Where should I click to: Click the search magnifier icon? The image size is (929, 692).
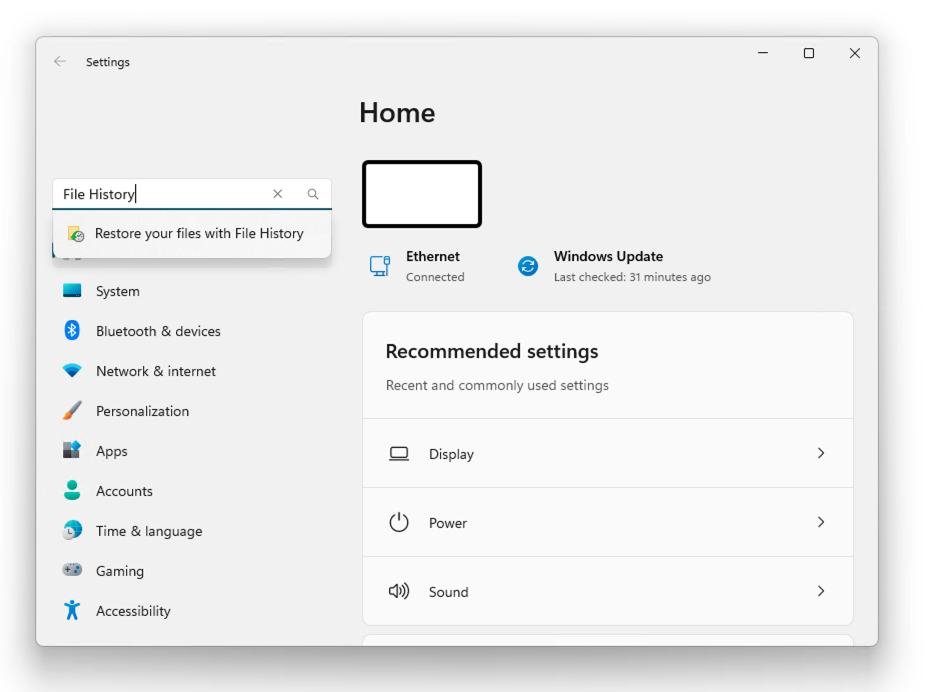(x=313, y=194)
